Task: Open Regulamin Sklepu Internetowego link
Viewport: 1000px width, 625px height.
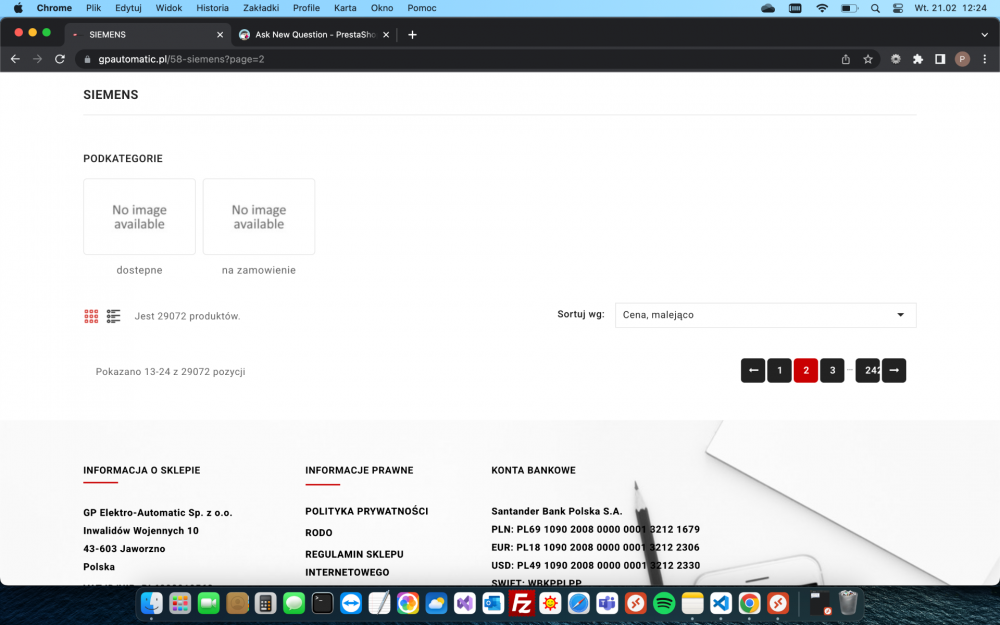Action: coord(354,563)
